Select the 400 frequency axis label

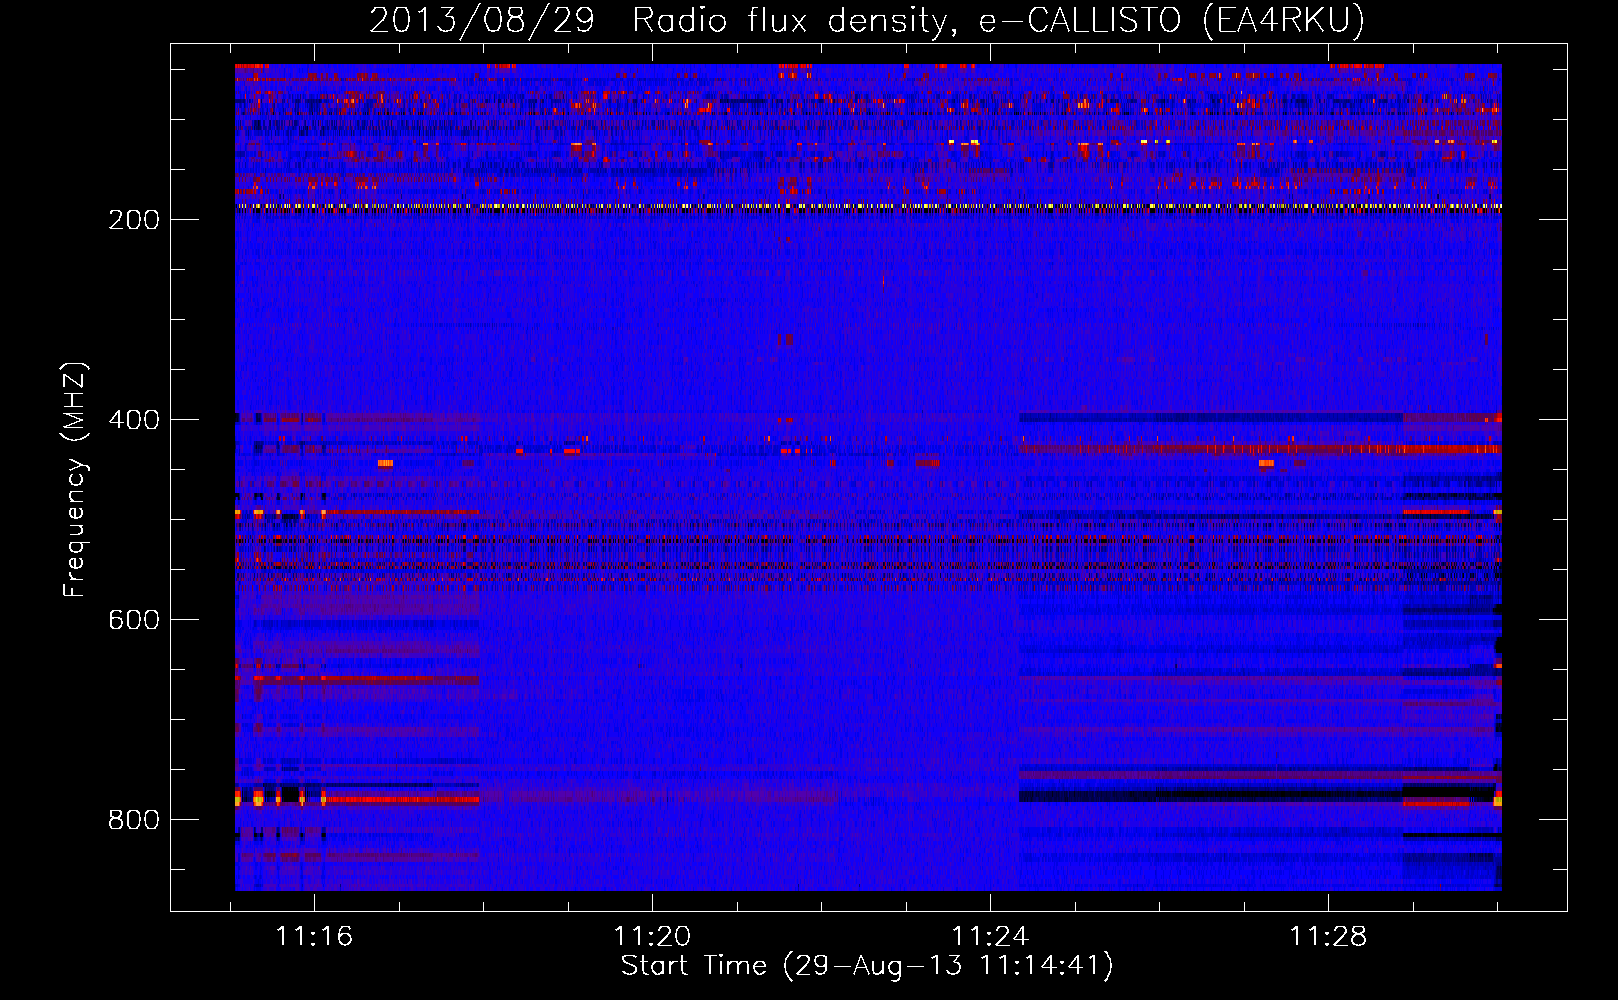point(134,420)
